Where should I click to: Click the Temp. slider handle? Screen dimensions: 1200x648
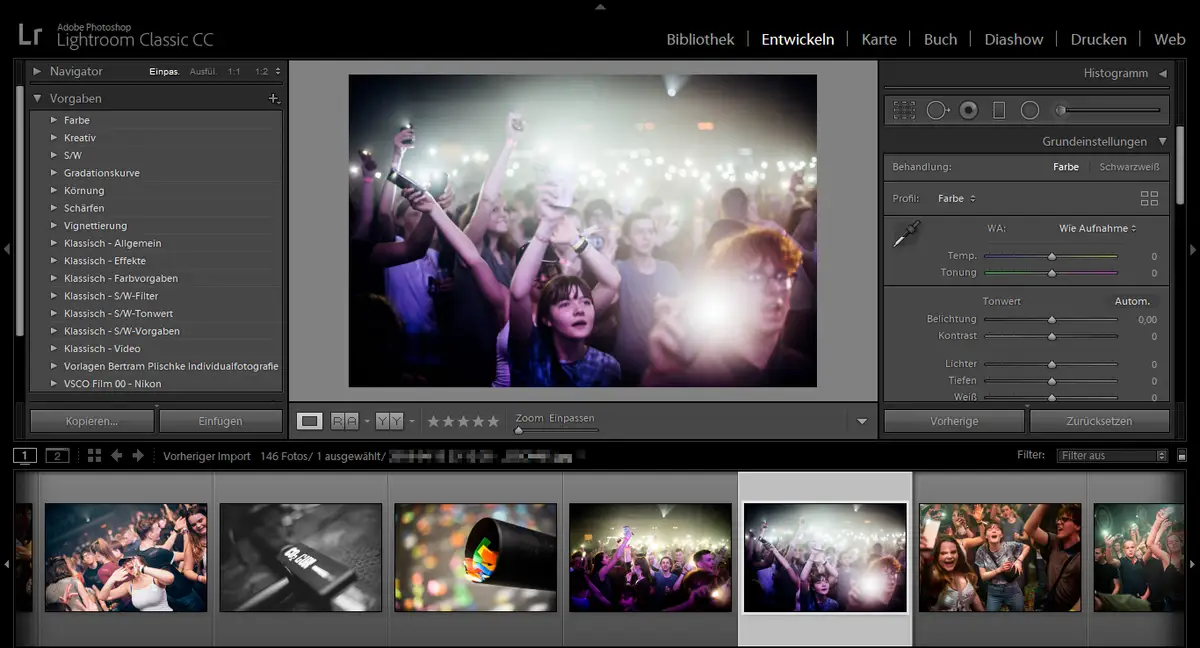pyautogui.click(x=1051, y=256)
